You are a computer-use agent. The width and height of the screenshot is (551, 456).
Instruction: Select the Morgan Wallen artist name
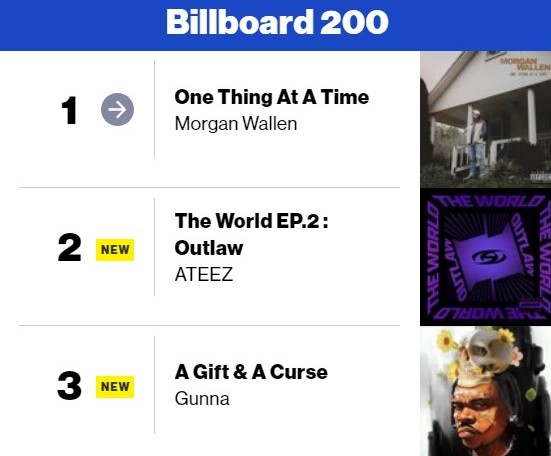click(x=236, y=124)
